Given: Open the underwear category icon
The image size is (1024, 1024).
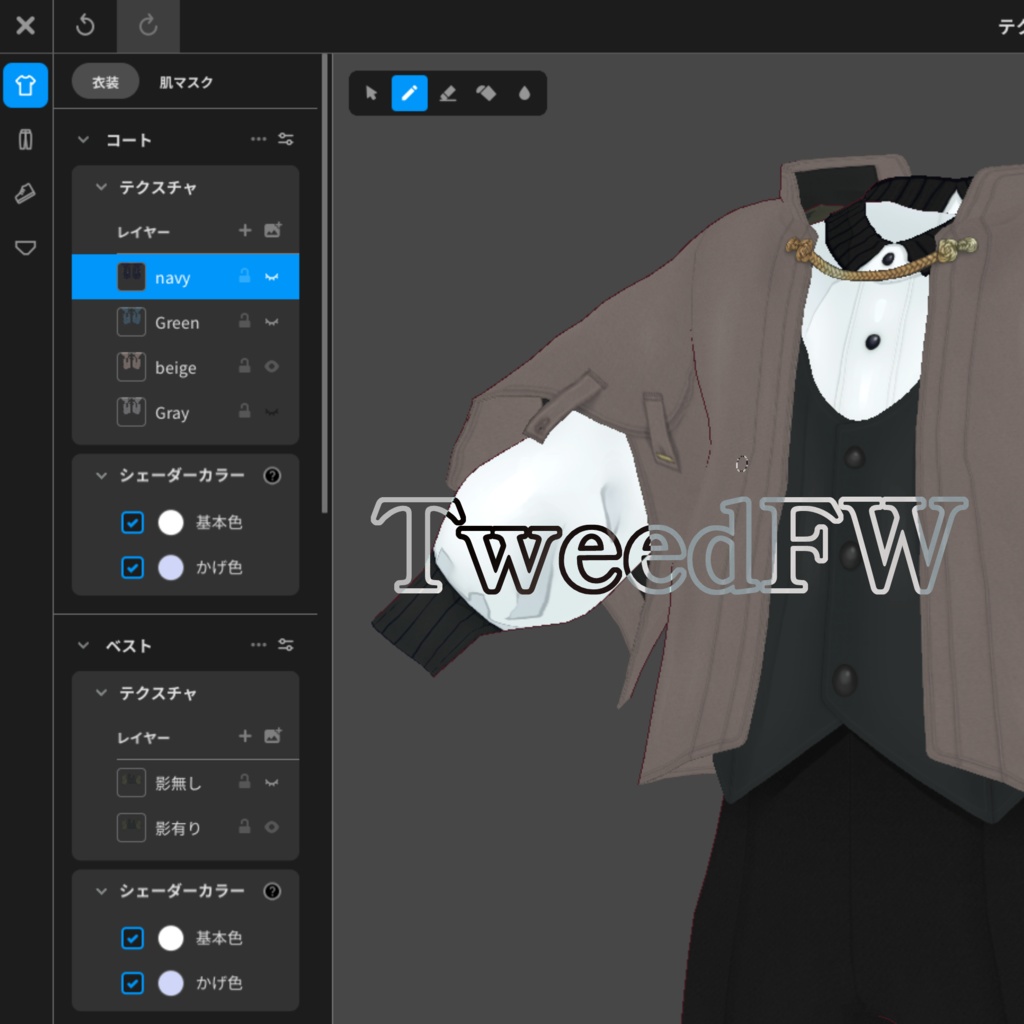Looking at the screenshot, I should click(25, 248).
